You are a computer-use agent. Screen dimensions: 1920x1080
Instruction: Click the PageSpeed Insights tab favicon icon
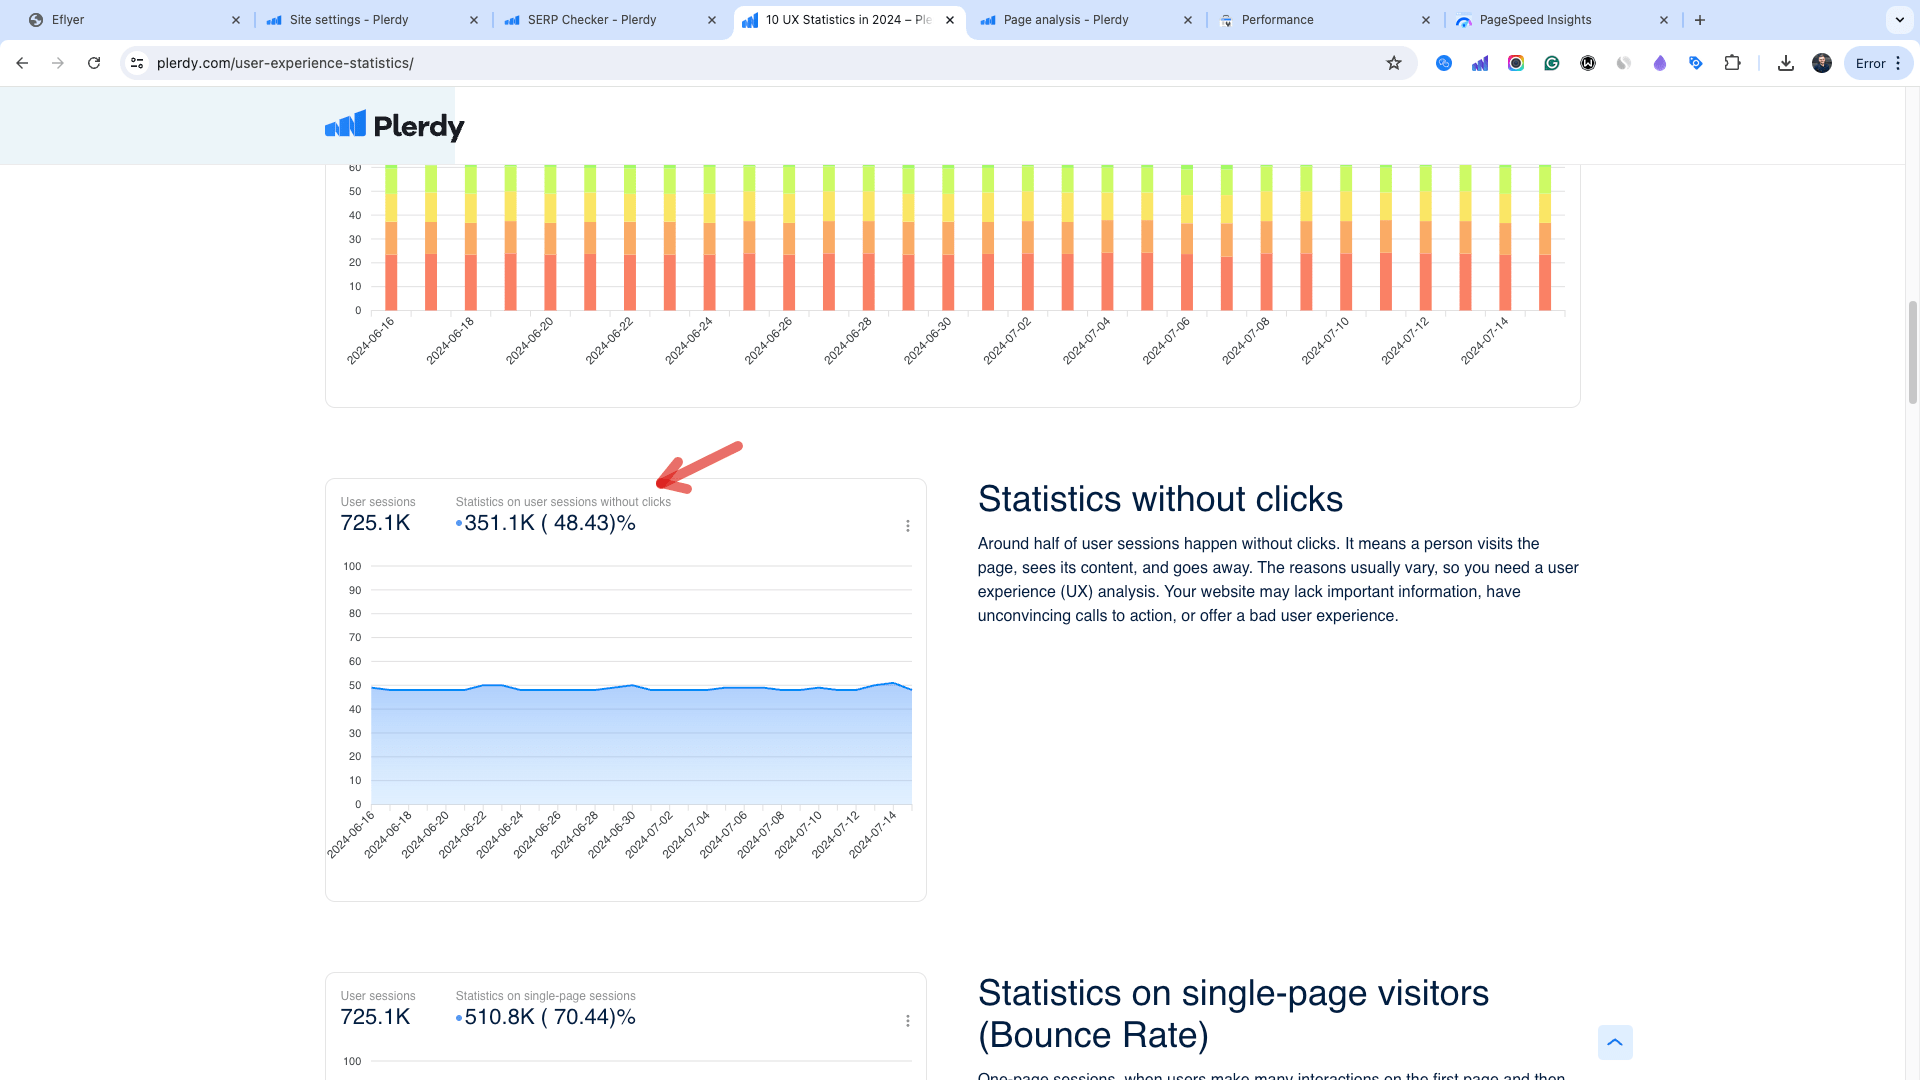pos(1464,20)
